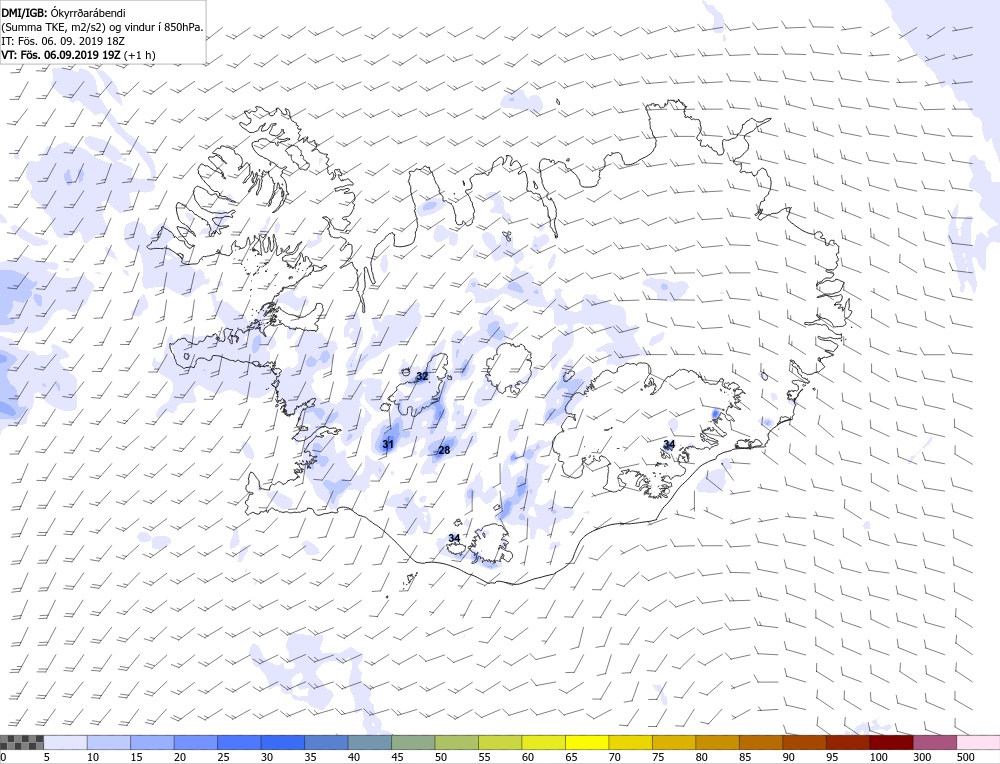The height and width of the screenshot is (764, 1000).
Task: Select the pale lavender 5–10 legend swatch
Action: click(x=66, y=742)
